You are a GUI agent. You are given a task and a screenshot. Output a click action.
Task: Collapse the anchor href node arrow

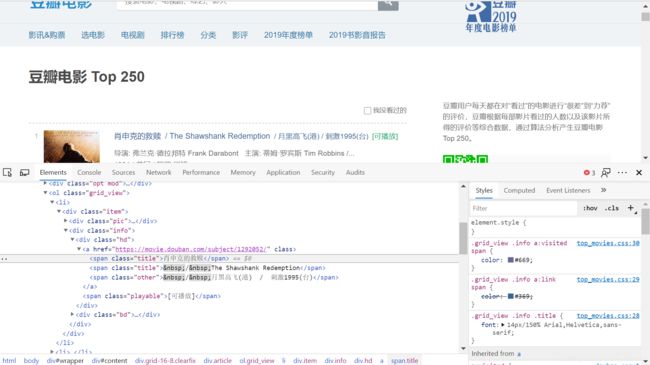click(x=79, y=249)
